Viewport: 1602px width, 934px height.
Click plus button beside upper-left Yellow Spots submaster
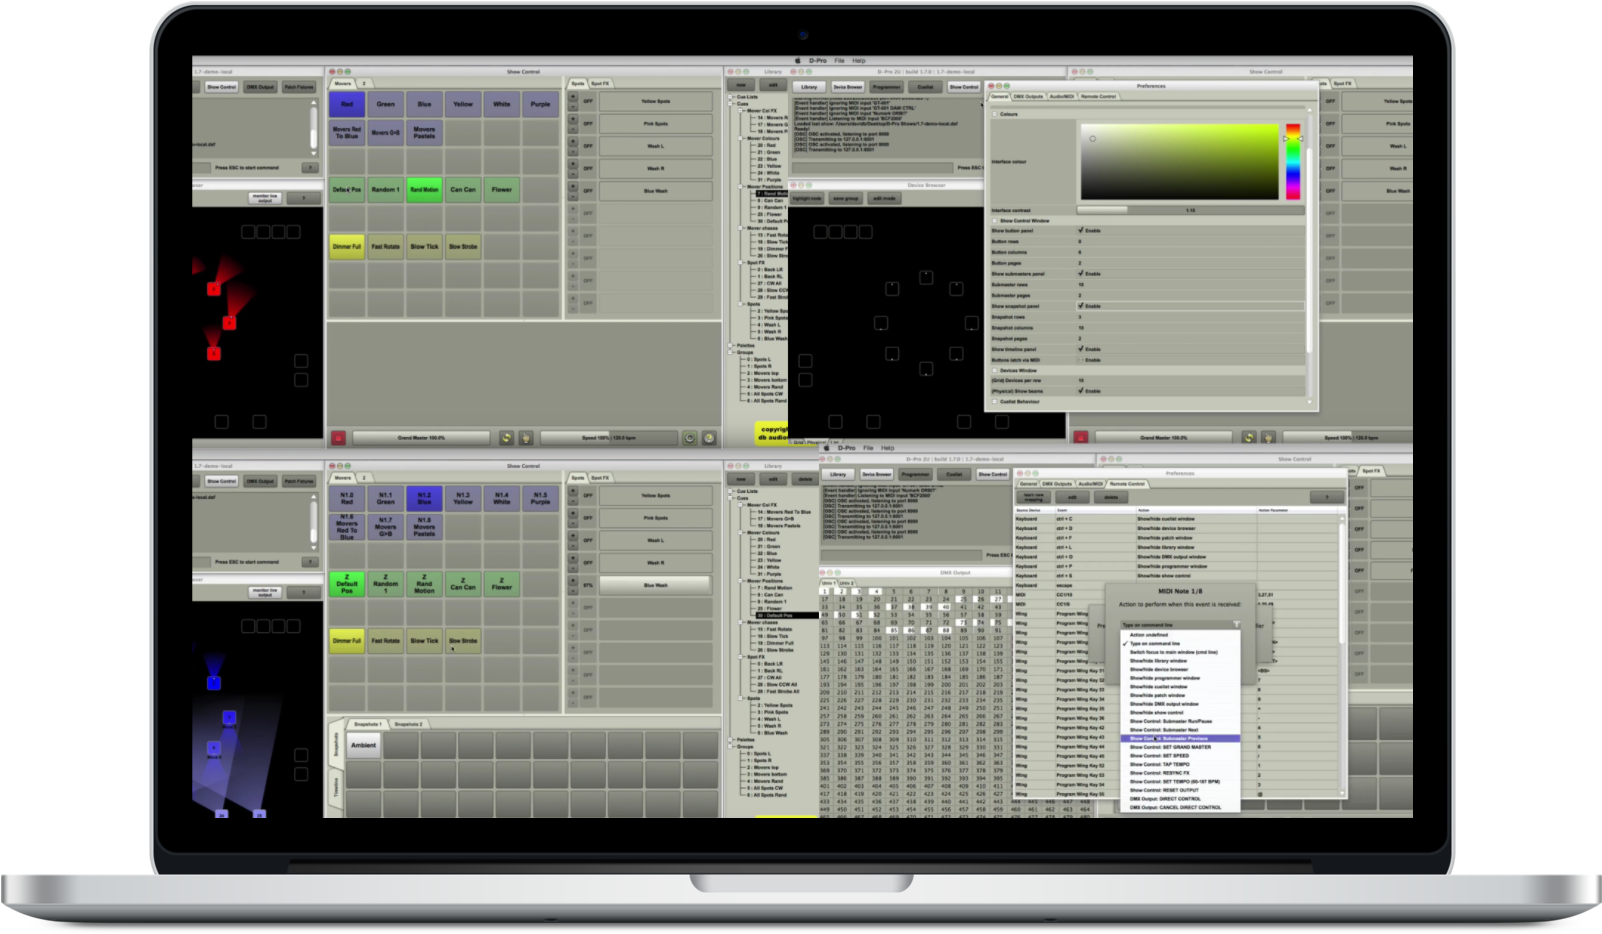(573, 97)
